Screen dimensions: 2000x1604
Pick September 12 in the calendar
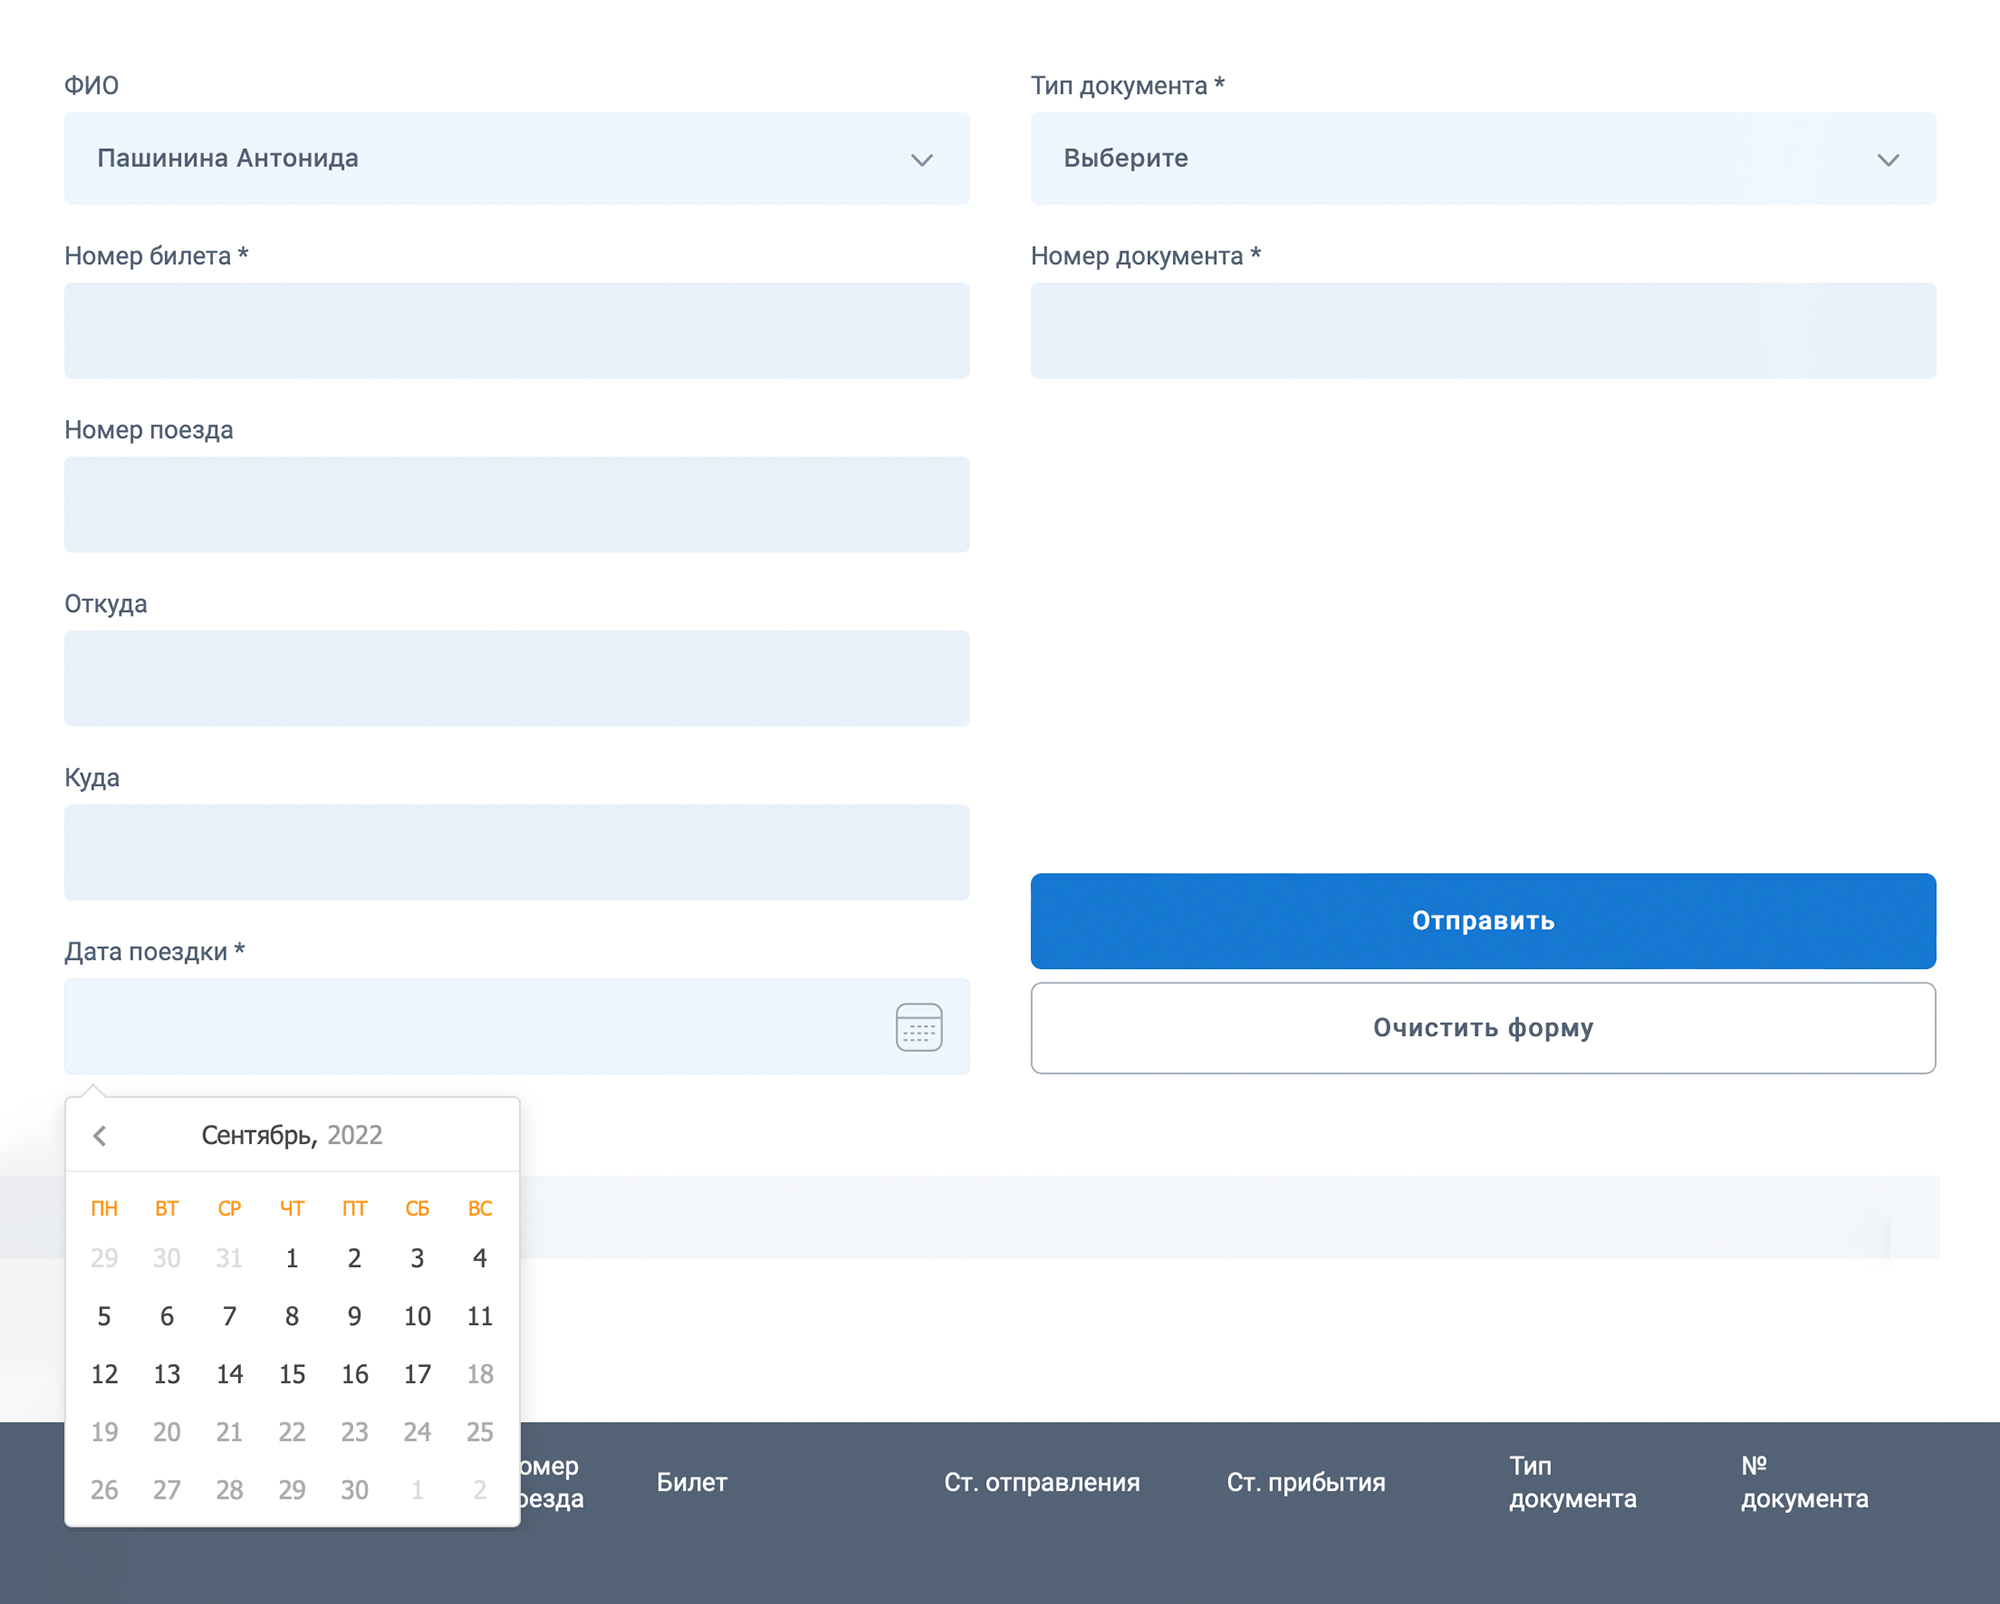pyautogui.click(x=104, y=1374)
